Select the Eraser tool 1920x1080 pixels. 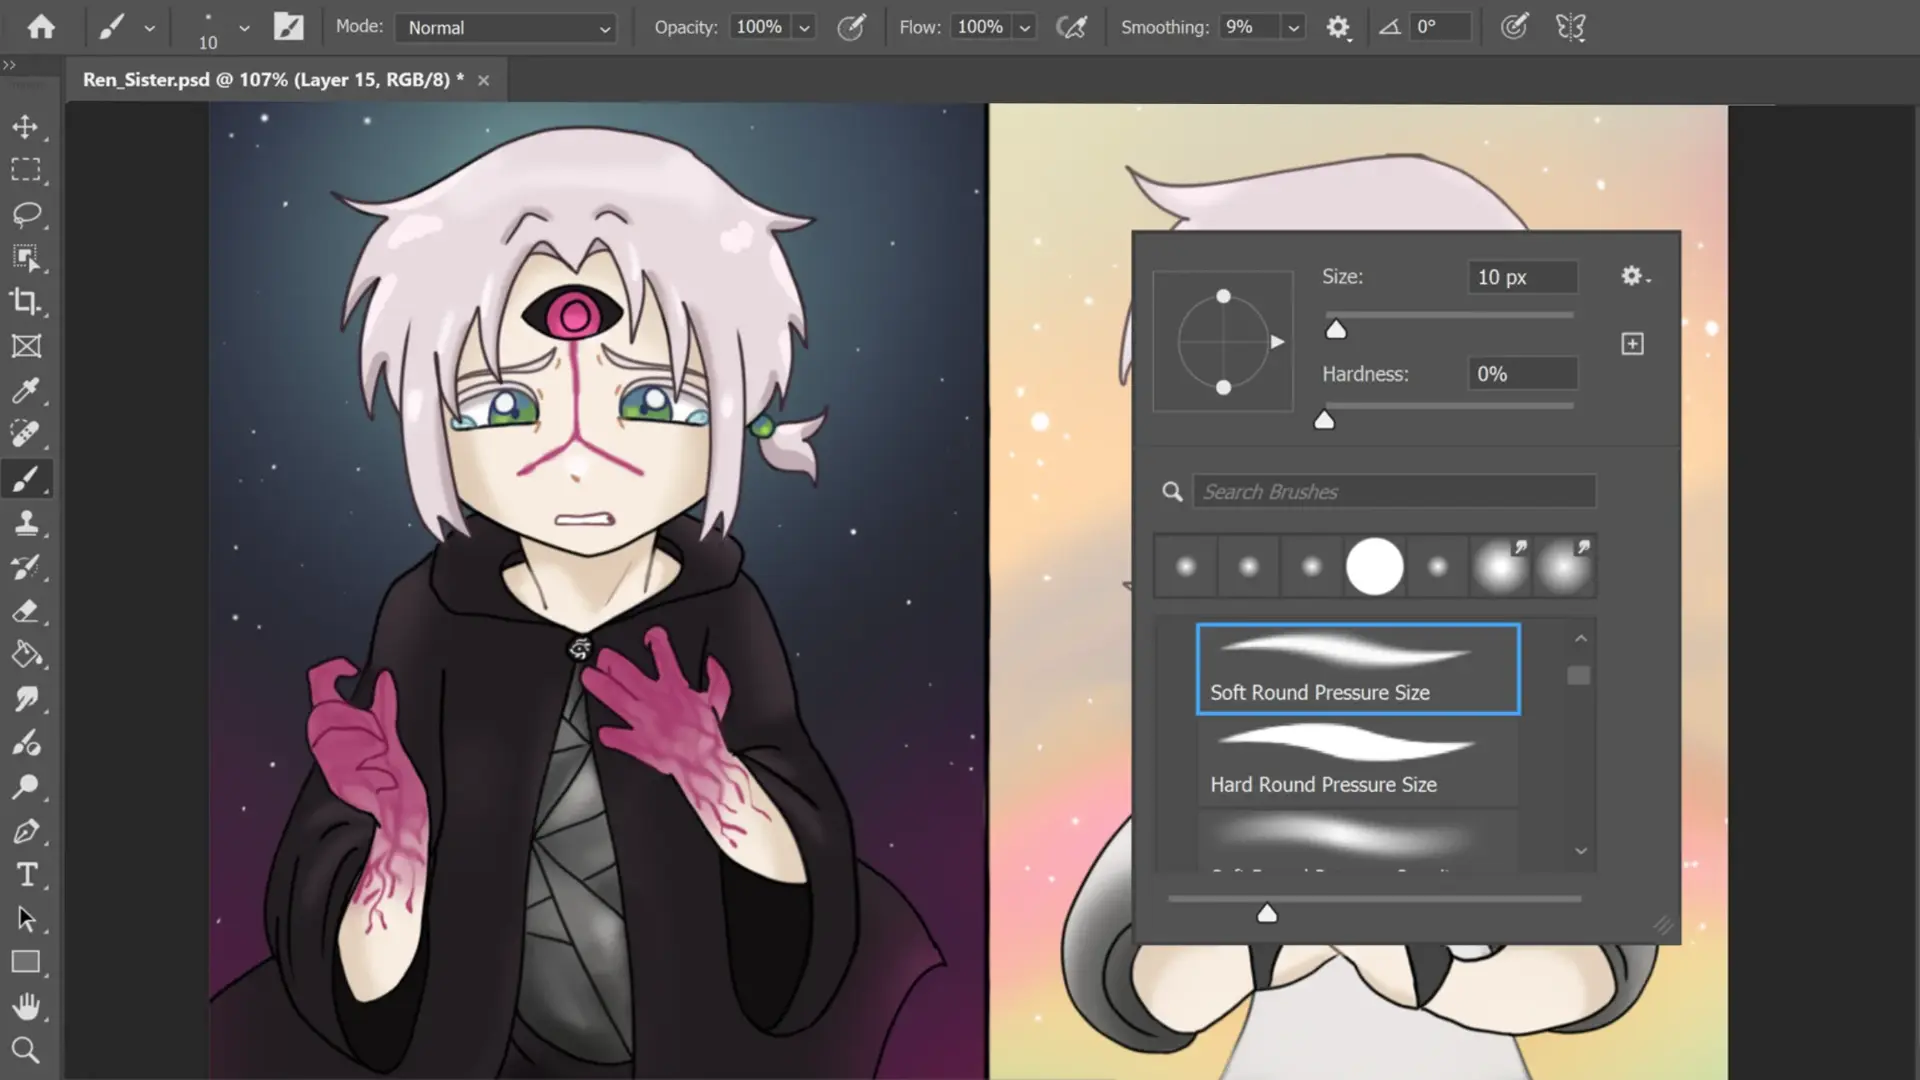tap(26, 611)
